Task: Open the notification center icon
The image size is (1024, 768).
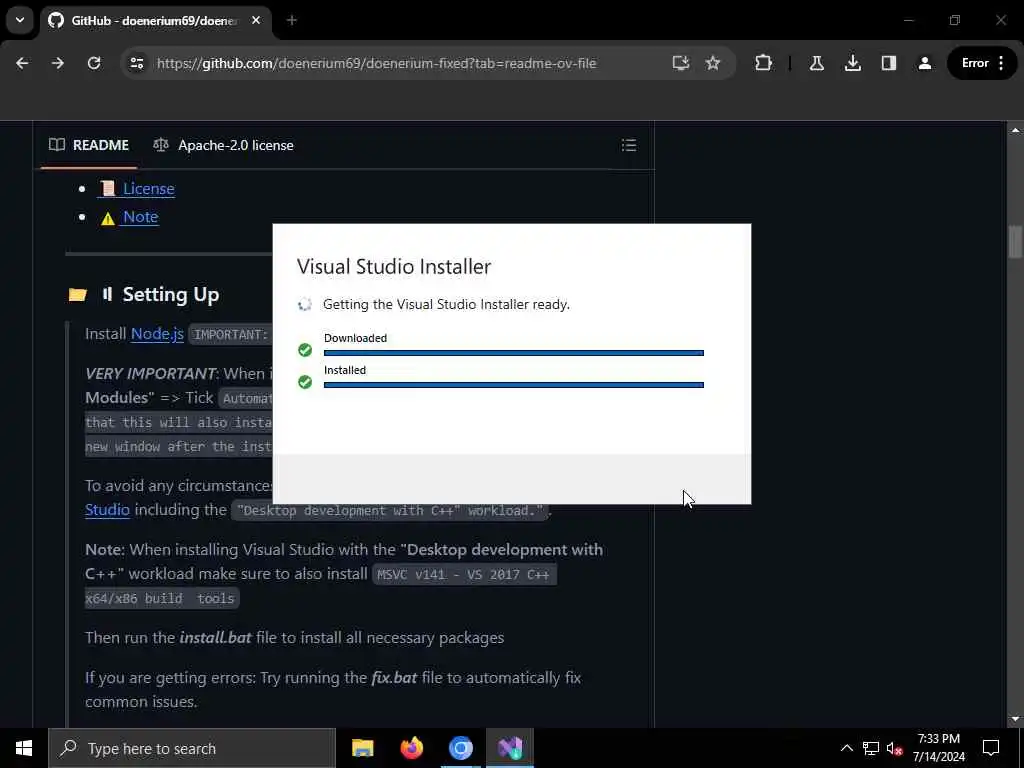Action: [x=991, y=748]
